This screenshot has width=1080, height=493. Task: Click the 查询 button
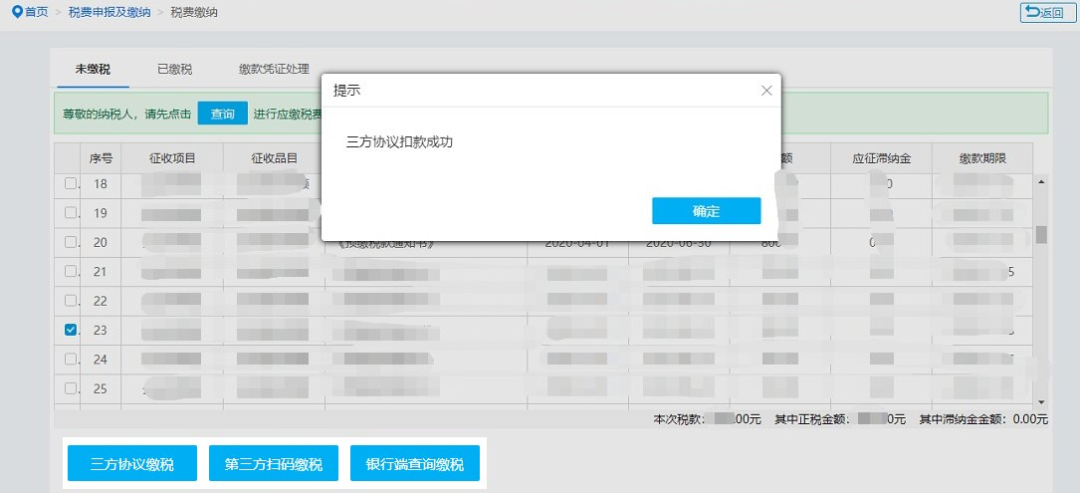coord(222,114)
